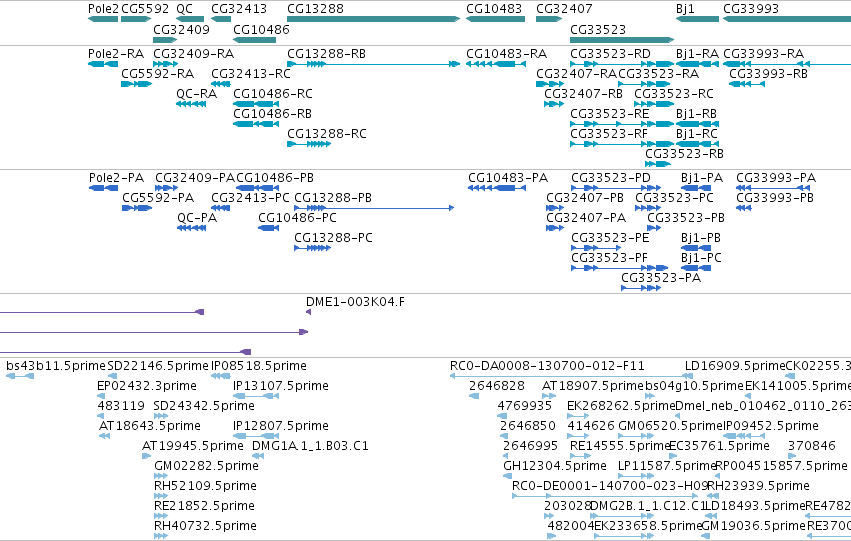Click protein Bj1-PA
The width and height of the screenshot is (851, 541).
(702, 178)
